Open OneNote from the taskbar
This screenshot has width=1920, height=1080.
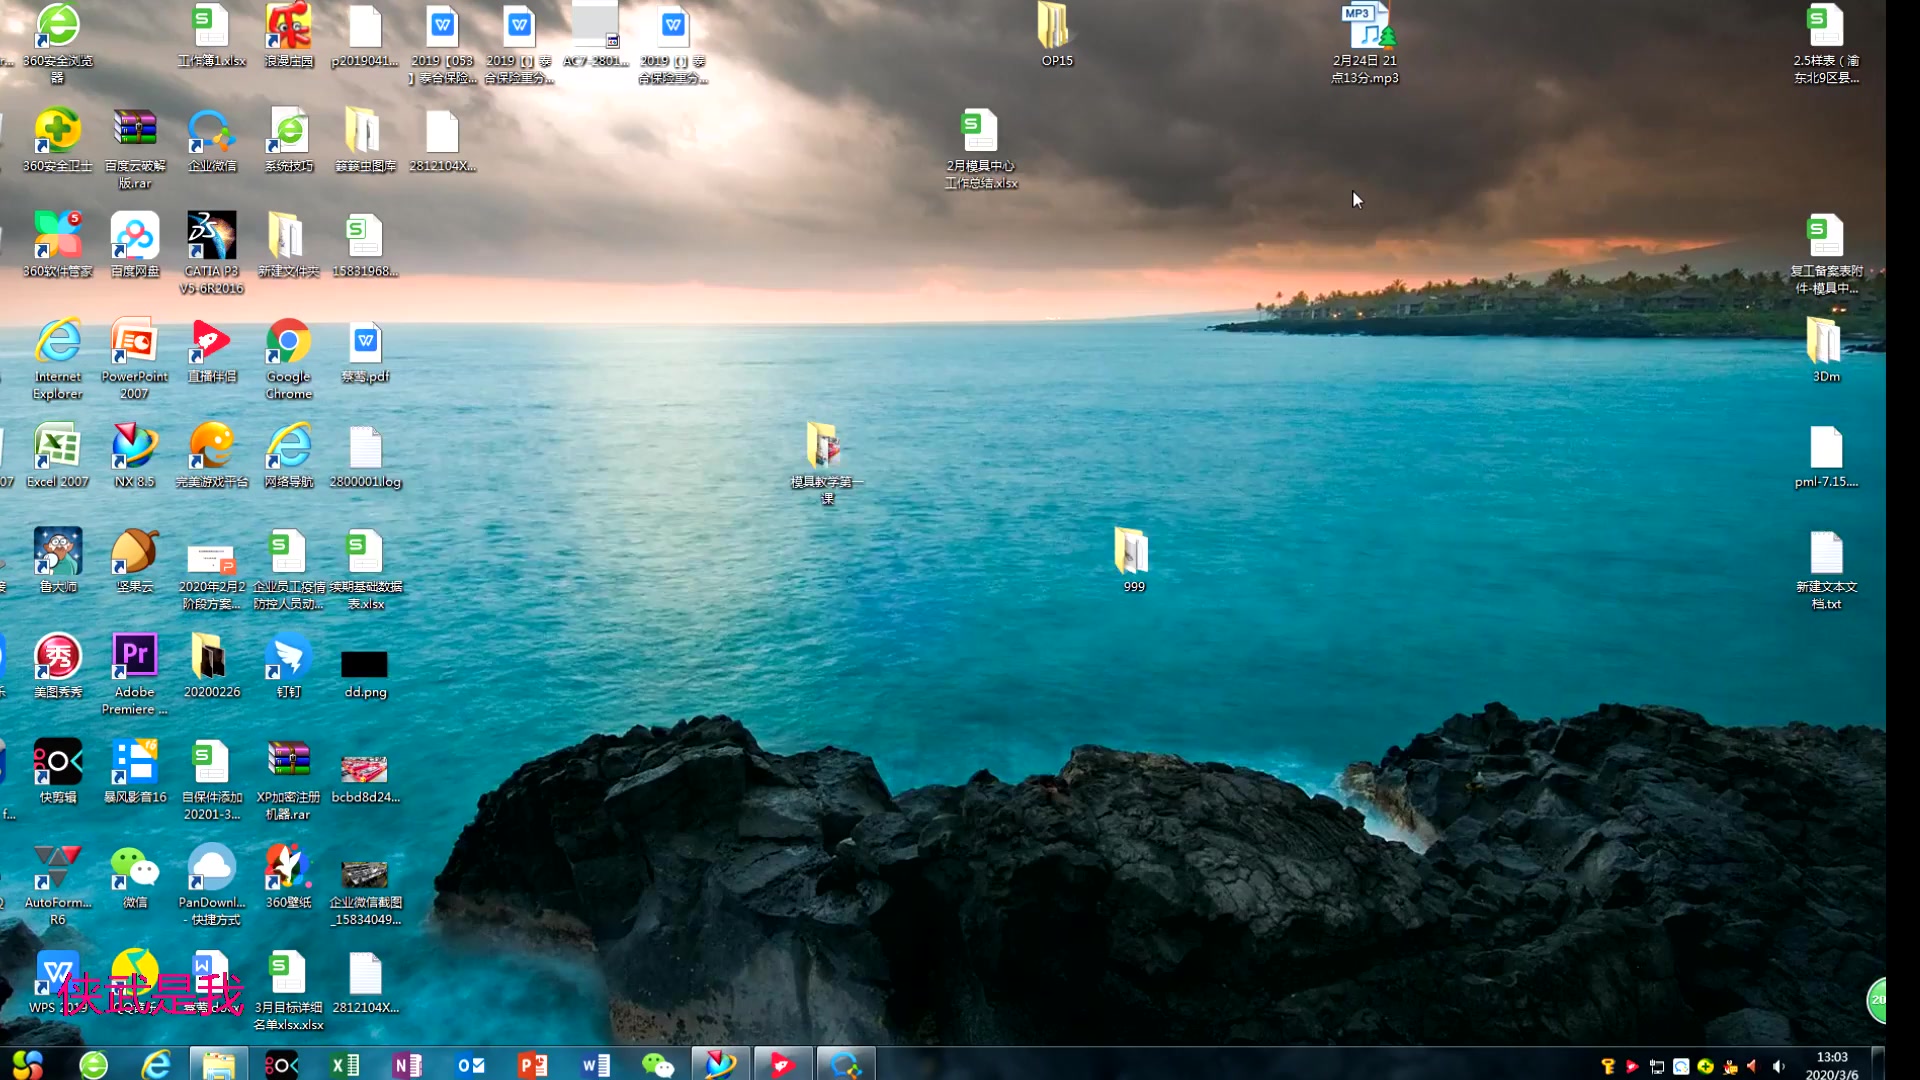pos(407,1065)
